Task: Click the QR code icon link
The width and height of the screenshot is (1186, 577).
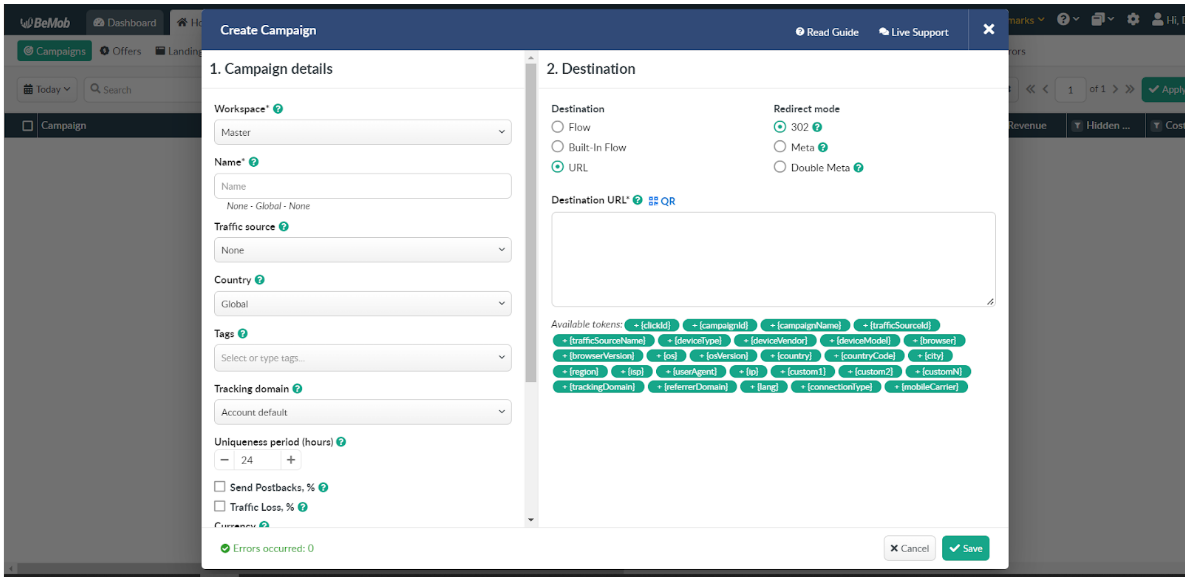Action: click(x=661, y=201)
